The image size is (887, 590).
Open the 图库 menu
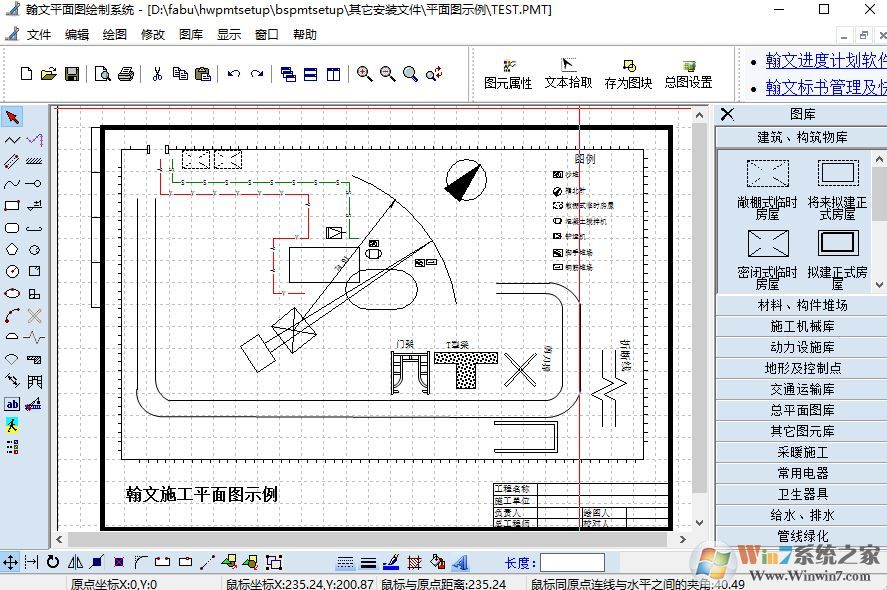pos(191,34)
